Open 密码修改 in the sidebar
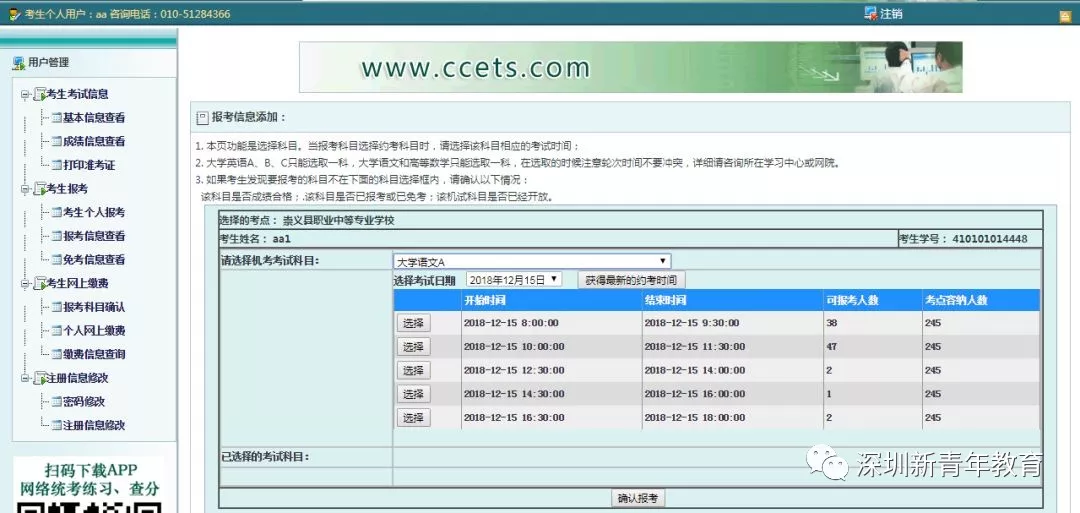Image resolution: width=1080 pixels, height=513 pixels. click(83, 401)
